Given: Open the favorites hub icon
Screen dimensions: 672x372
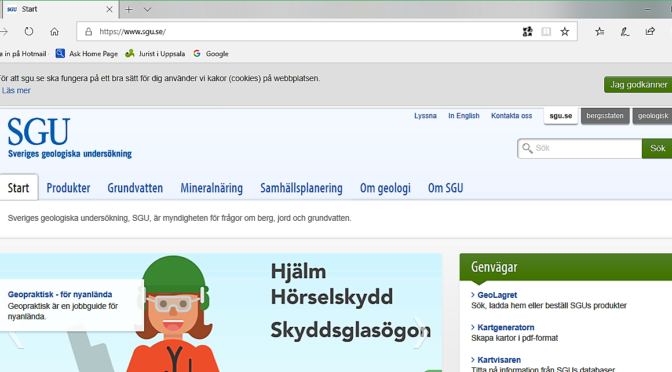Looking at the screenshot, I should 600,31.
